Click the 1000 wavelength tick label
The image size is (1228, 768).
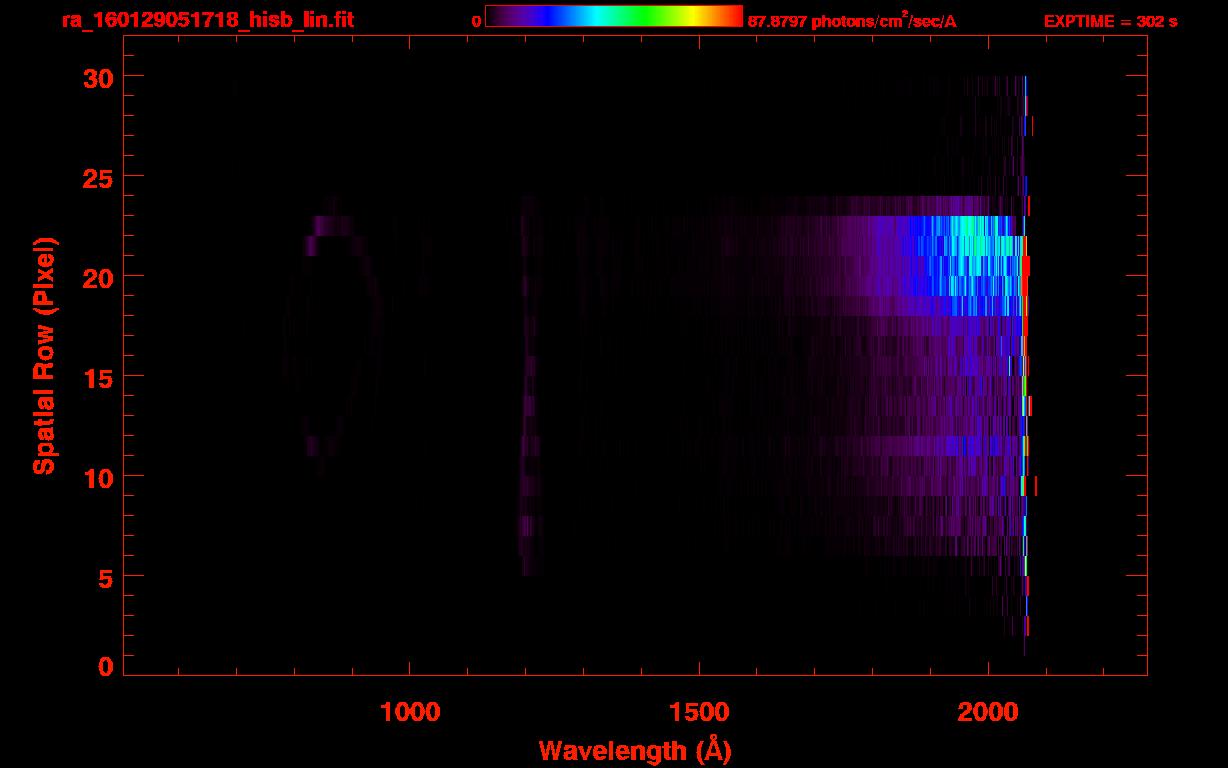click(x=410, y=712)
